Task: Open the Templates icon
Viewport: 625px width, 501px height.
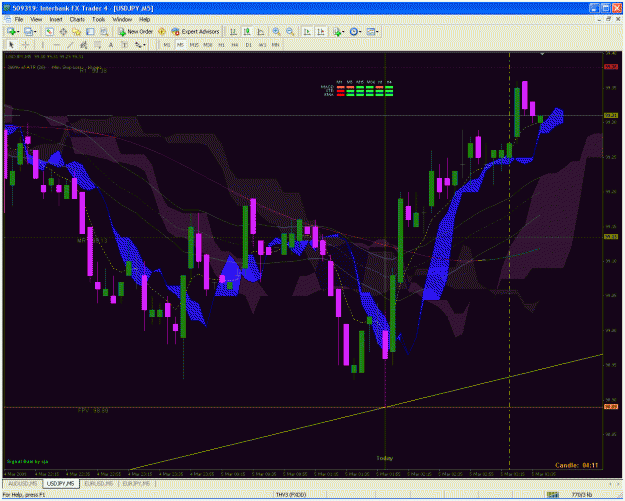Action: click(371, 31)
